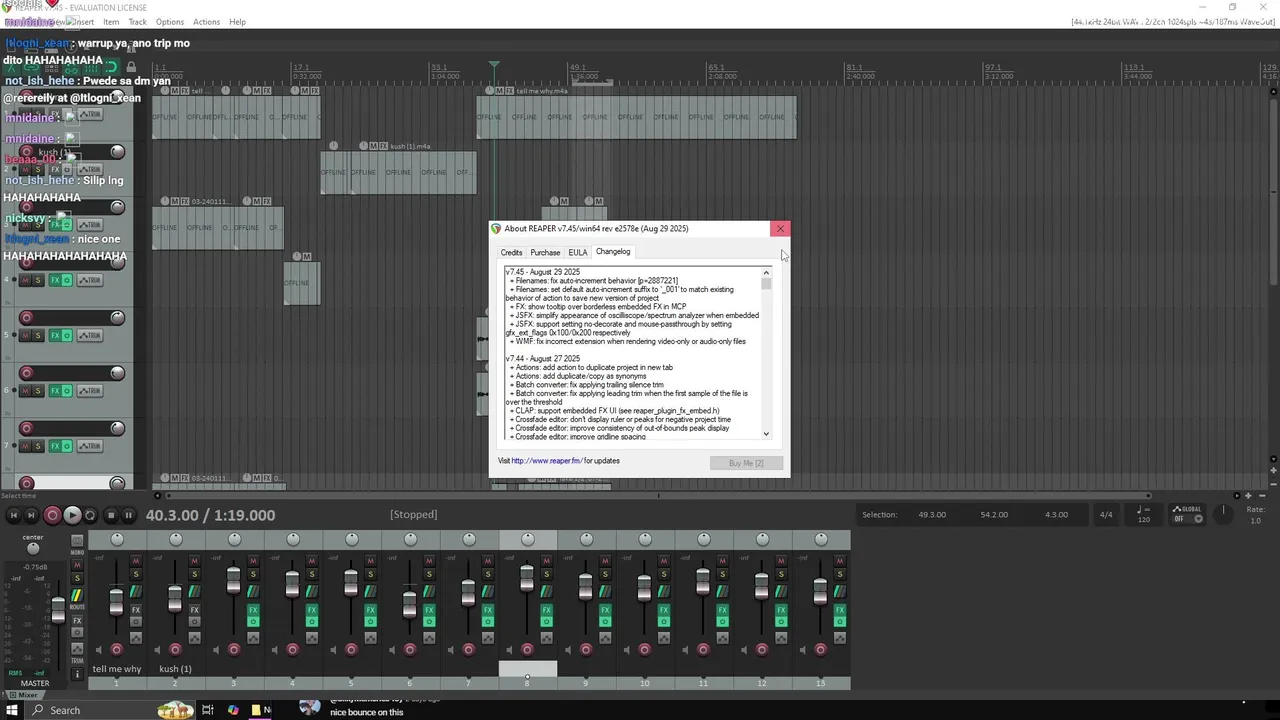Record-arm mixer channel 6

click(x=410, y=650)
